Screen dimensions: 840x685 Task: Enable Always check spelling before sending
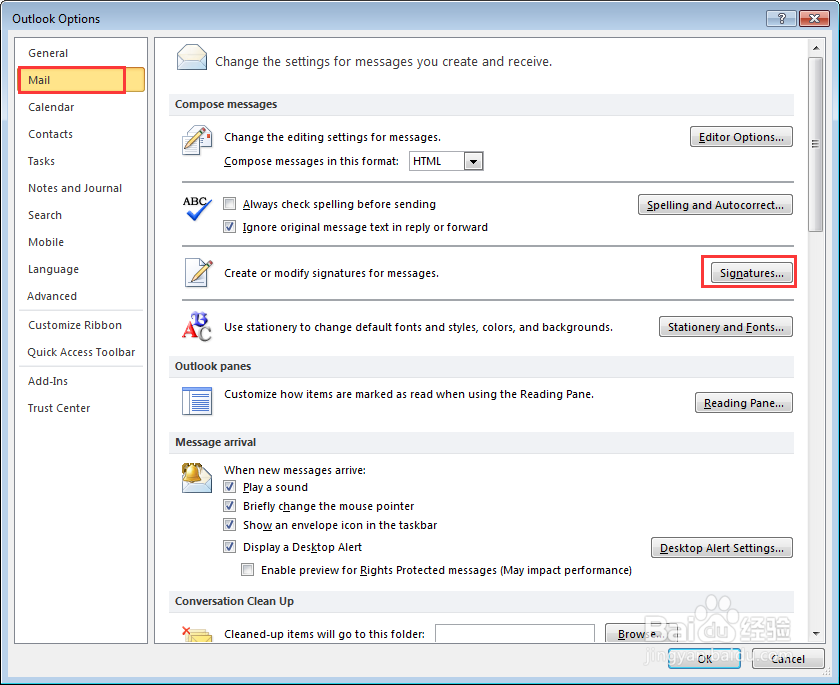(230, 204)
